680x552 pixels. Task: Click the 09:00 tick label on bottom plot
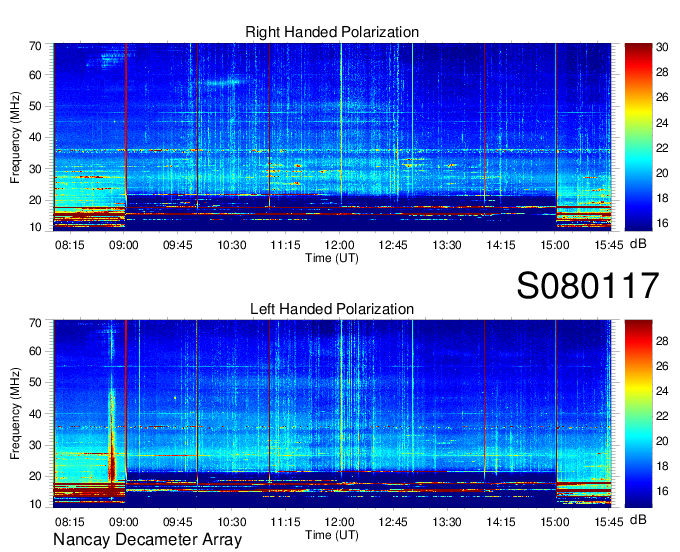(124, 522)
